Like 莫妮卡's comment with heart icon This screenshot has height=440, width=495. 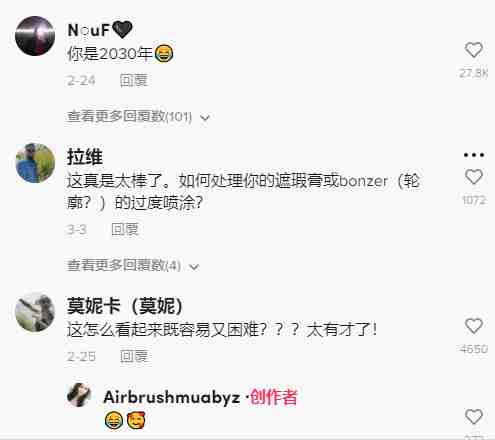pos(474,326)
